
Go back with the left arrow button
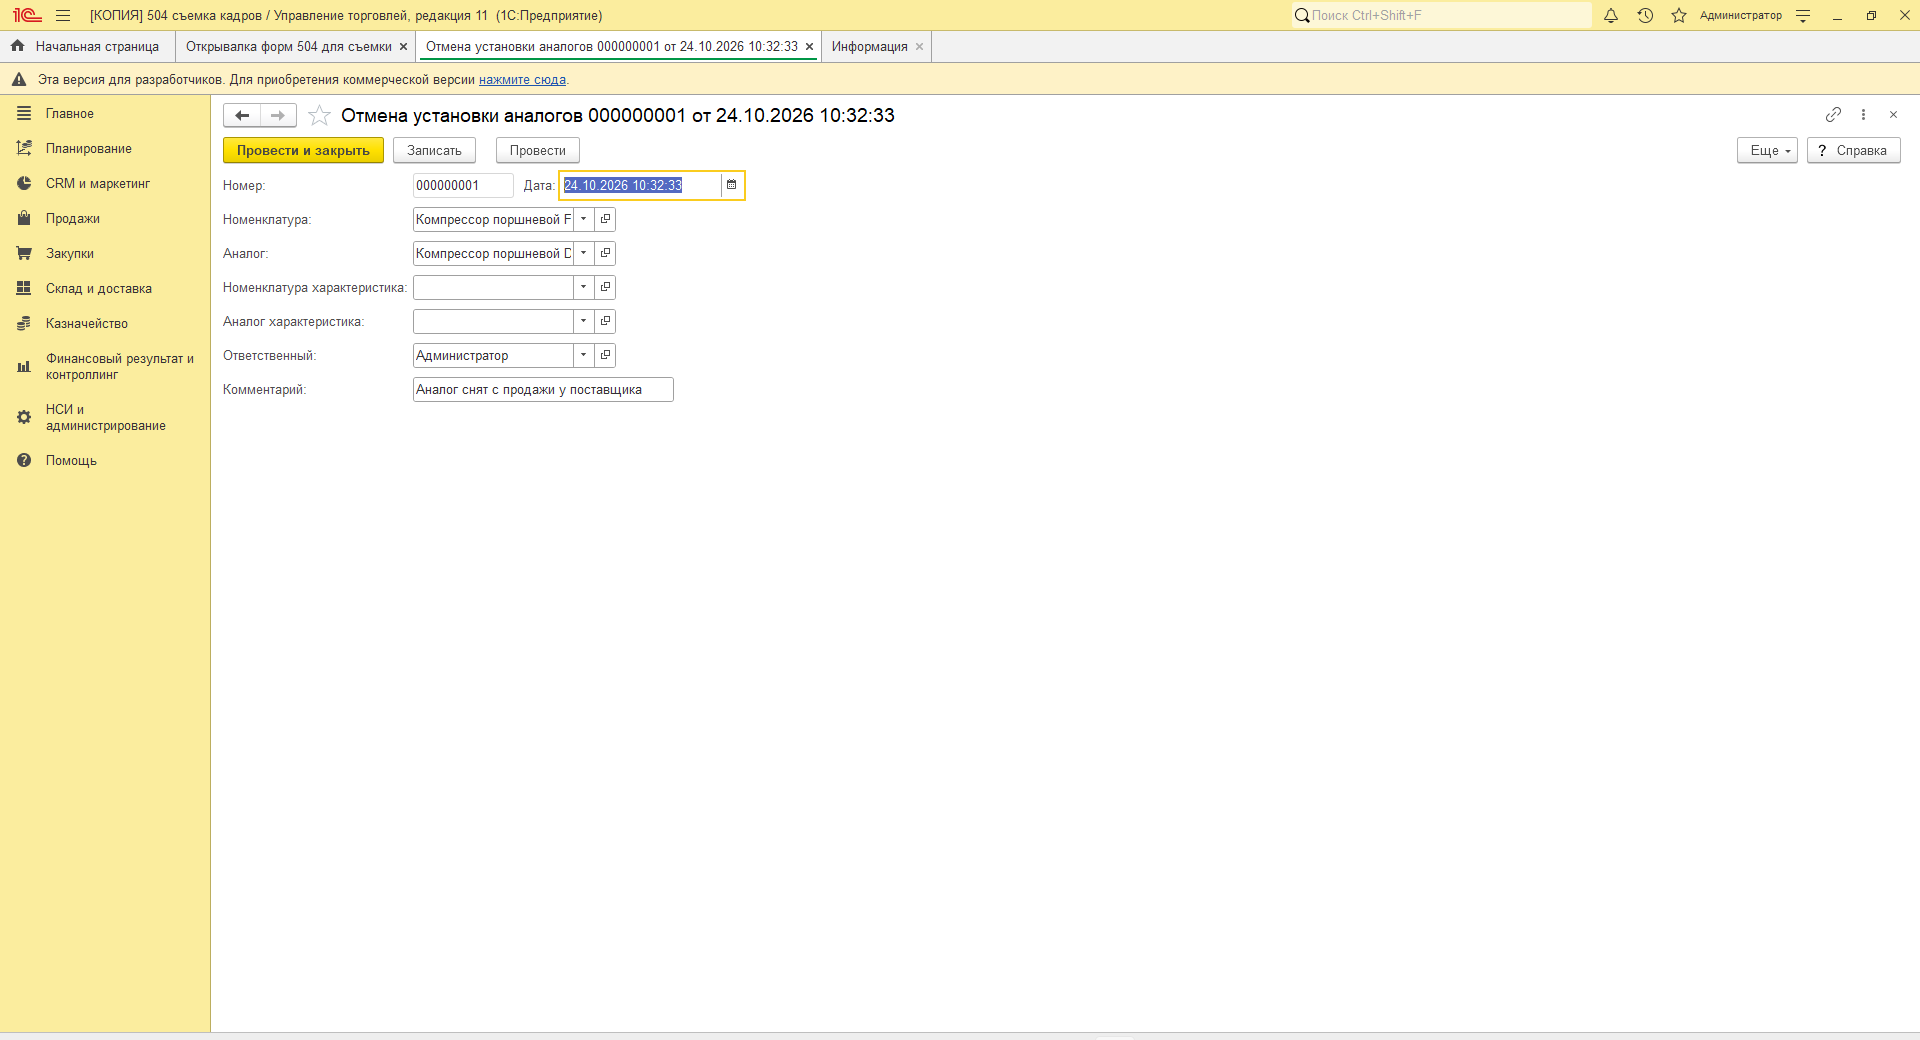(242, 115)
